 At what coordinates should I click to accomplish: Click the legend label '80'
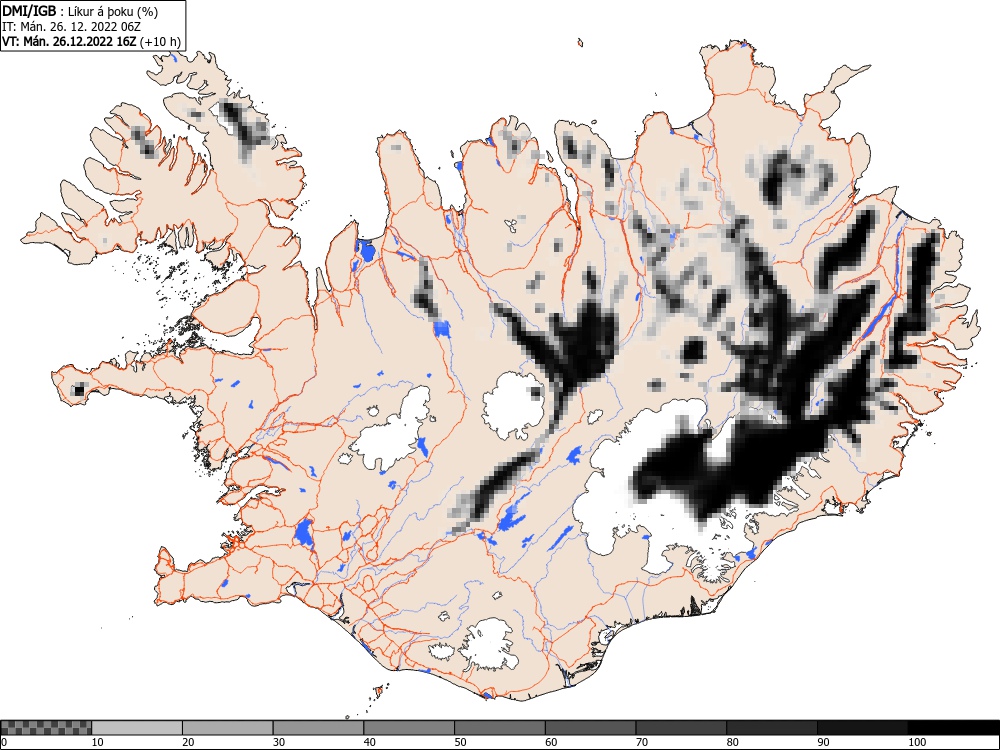(732, 742)
